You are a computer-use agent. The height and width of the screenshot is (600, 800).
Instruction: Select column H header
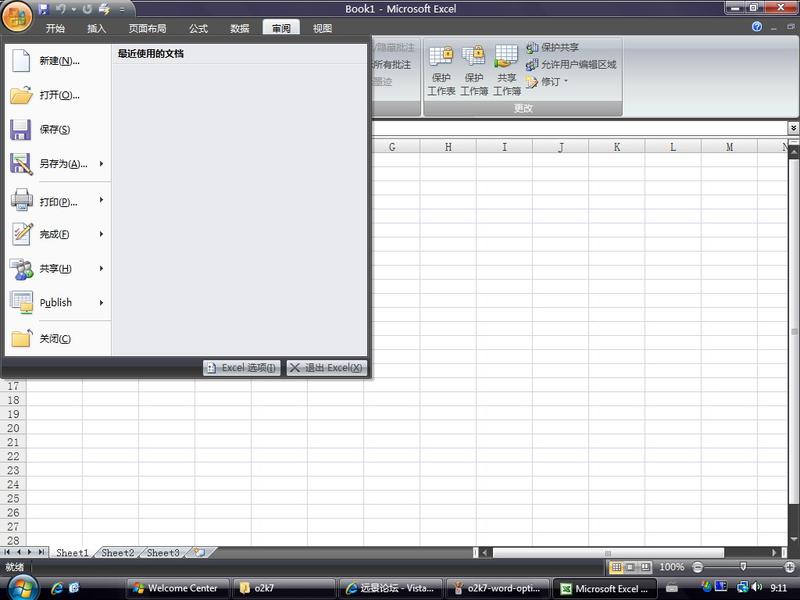(448, 147)
